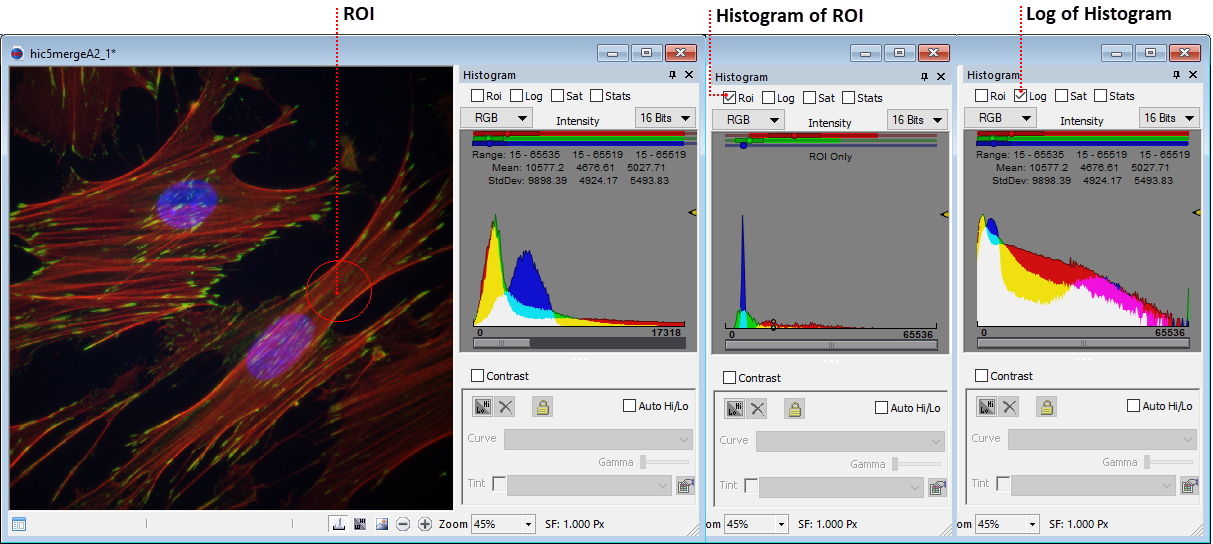This screenshot has width=1213, height=544.
Task: Pin the leftmost Histogram panel
Action: point(673,75)
